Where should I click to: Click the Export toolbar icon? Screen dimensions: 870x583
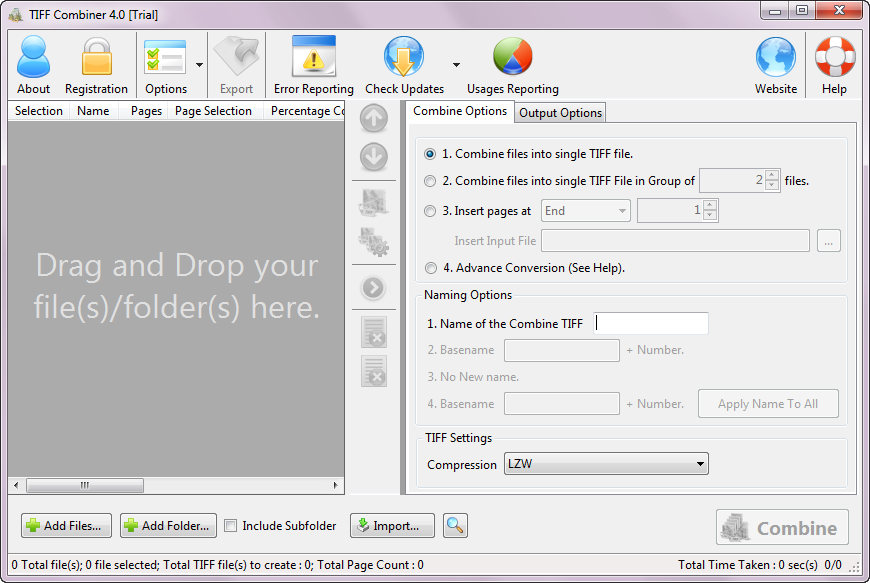pos(236,64)
